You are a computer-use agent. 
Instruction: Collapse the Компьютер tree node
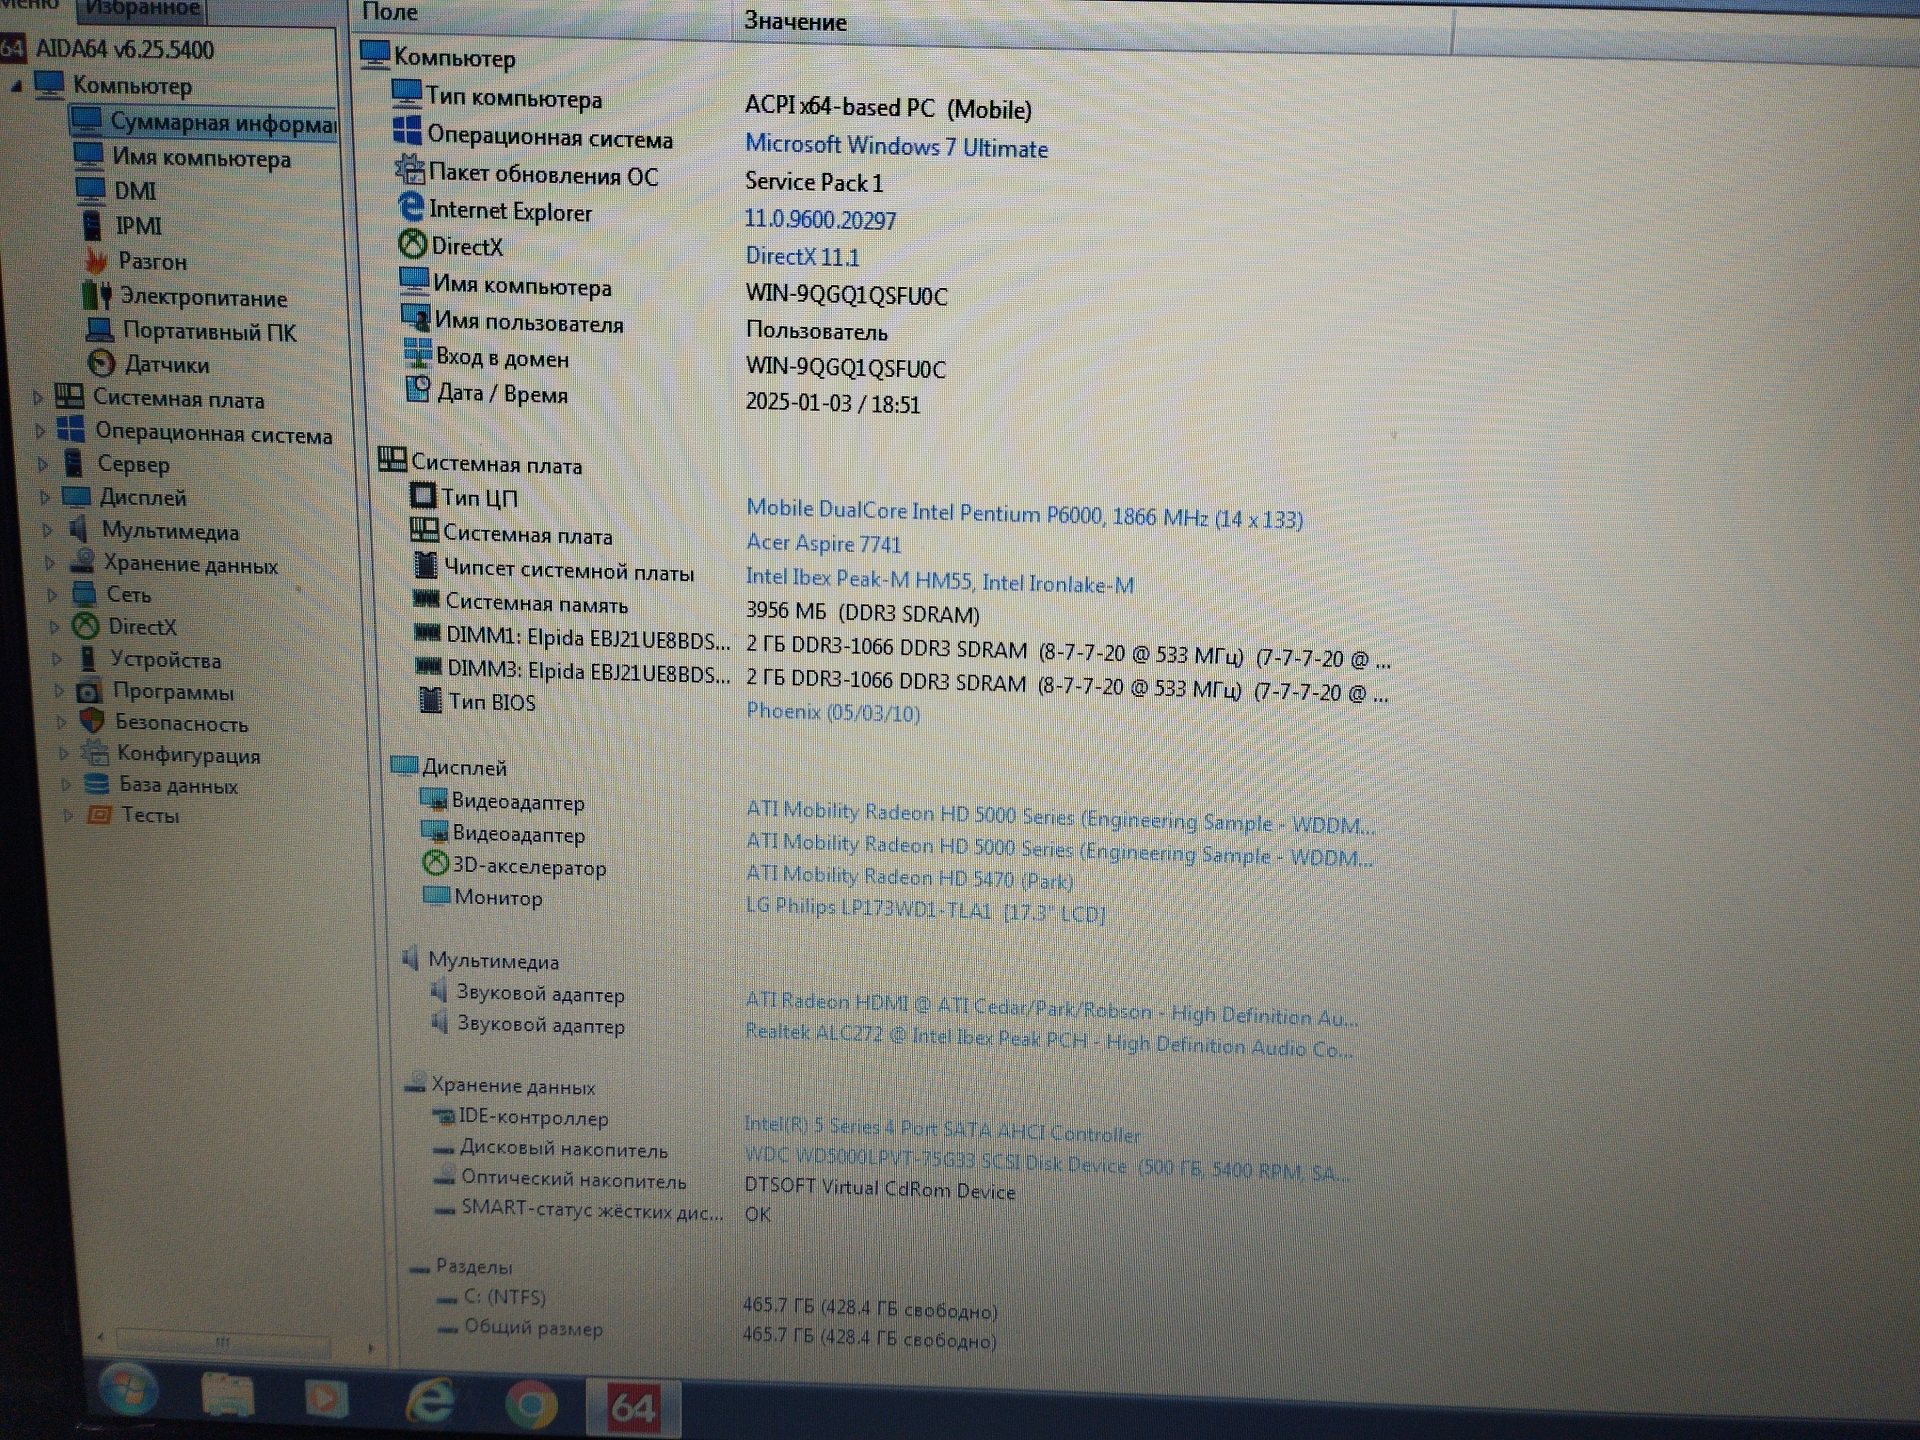pos(16,87)
